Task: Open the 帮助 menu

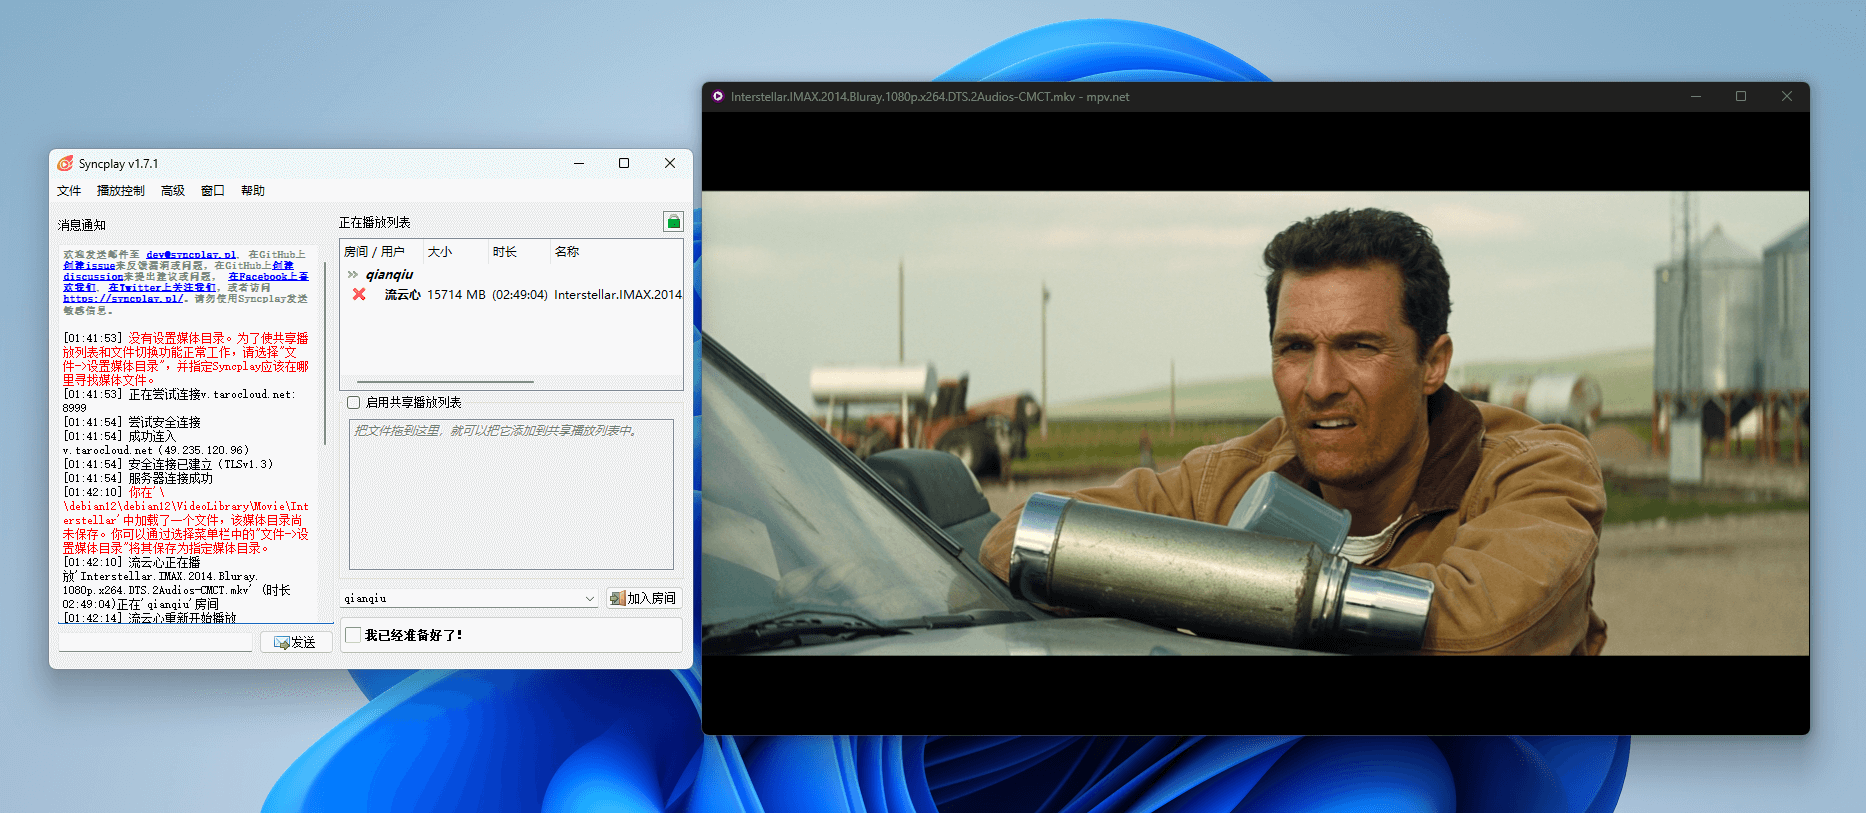Action: [253, 191]
